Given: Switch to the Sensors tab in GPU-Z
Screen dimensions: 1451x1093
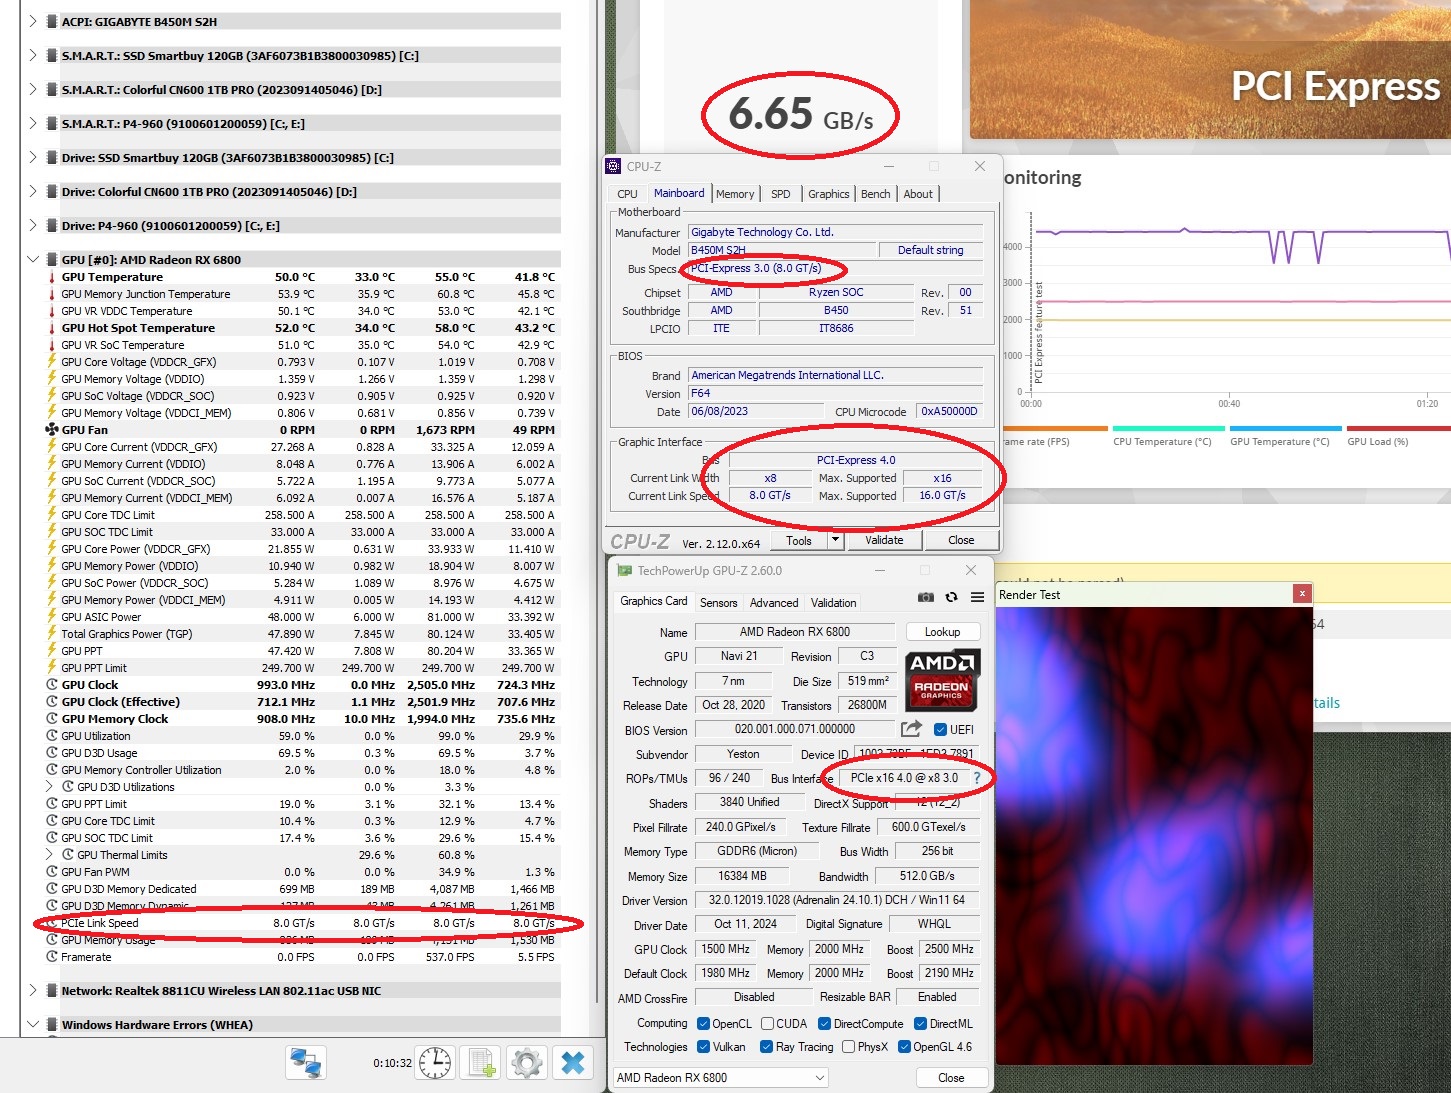Looking at the screenshot, I should coord(719,603).
